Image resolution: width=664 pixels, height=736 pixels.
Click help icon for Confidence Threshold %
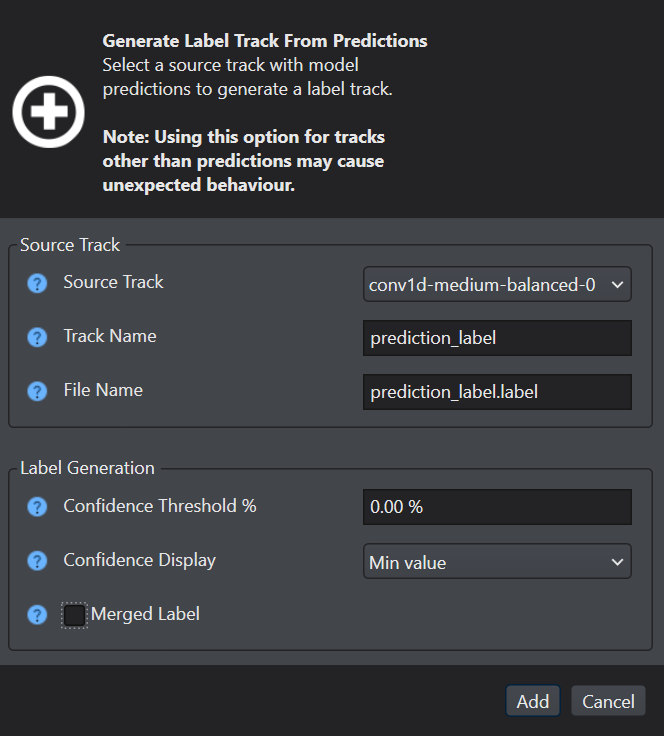coord(37,507)
